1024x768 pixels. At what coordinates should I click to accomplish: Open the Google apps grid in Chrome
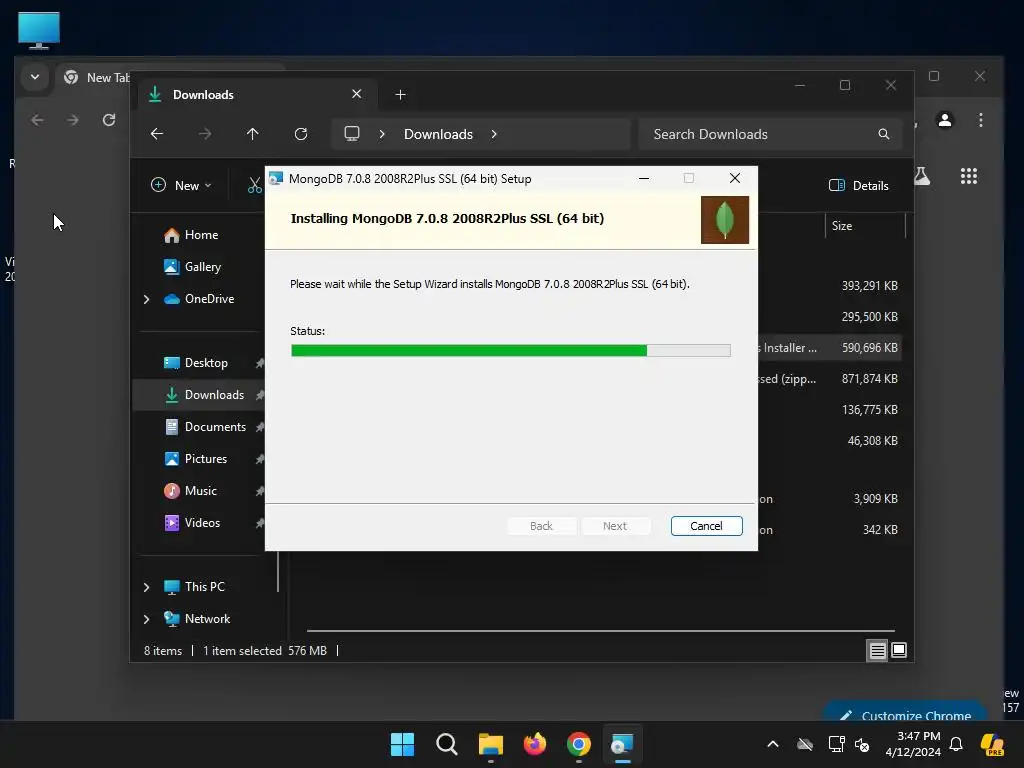tap(968, 176)
